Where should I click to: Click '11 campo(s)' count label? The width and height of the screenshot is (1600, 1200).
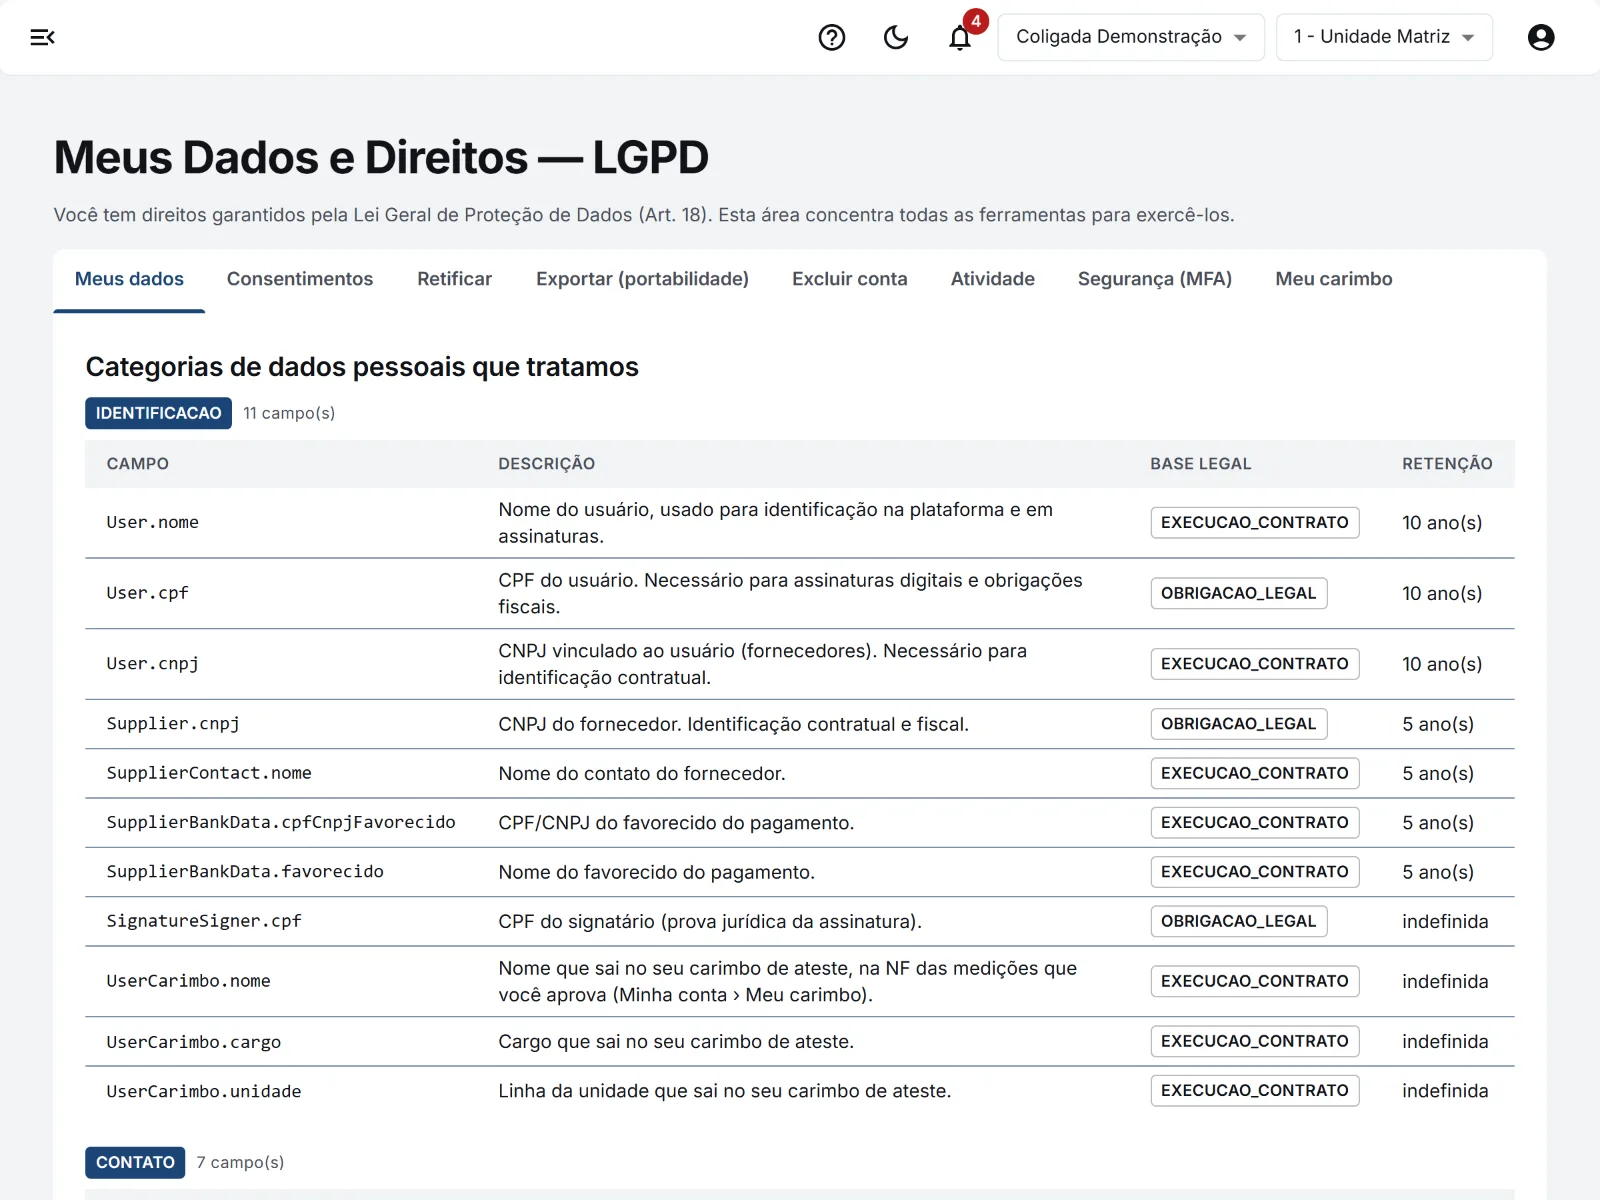tap(289, 413)
